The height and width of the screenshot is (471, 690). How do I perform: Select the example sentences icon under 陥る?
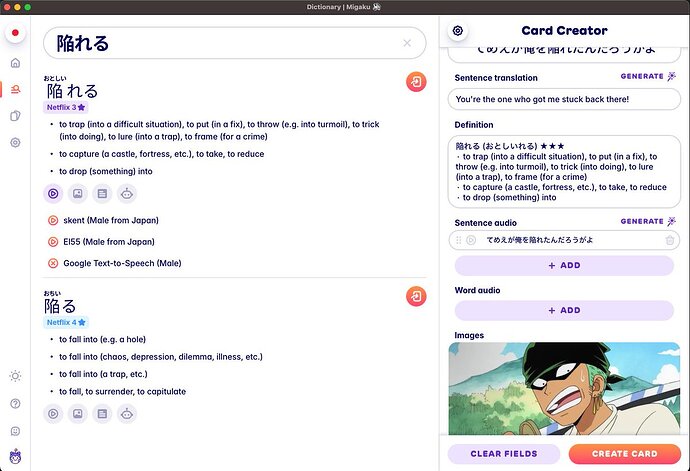coord(102,414)
